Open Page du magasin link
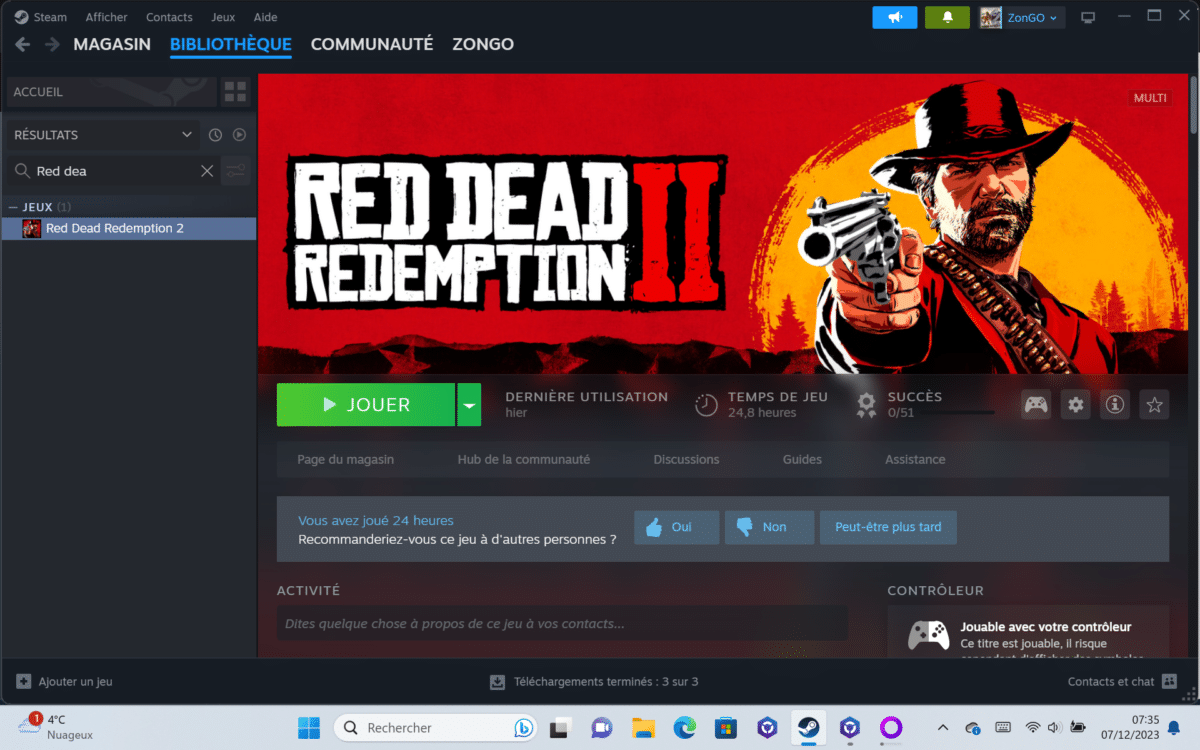1200x750 pixels. tap(346, 460)
